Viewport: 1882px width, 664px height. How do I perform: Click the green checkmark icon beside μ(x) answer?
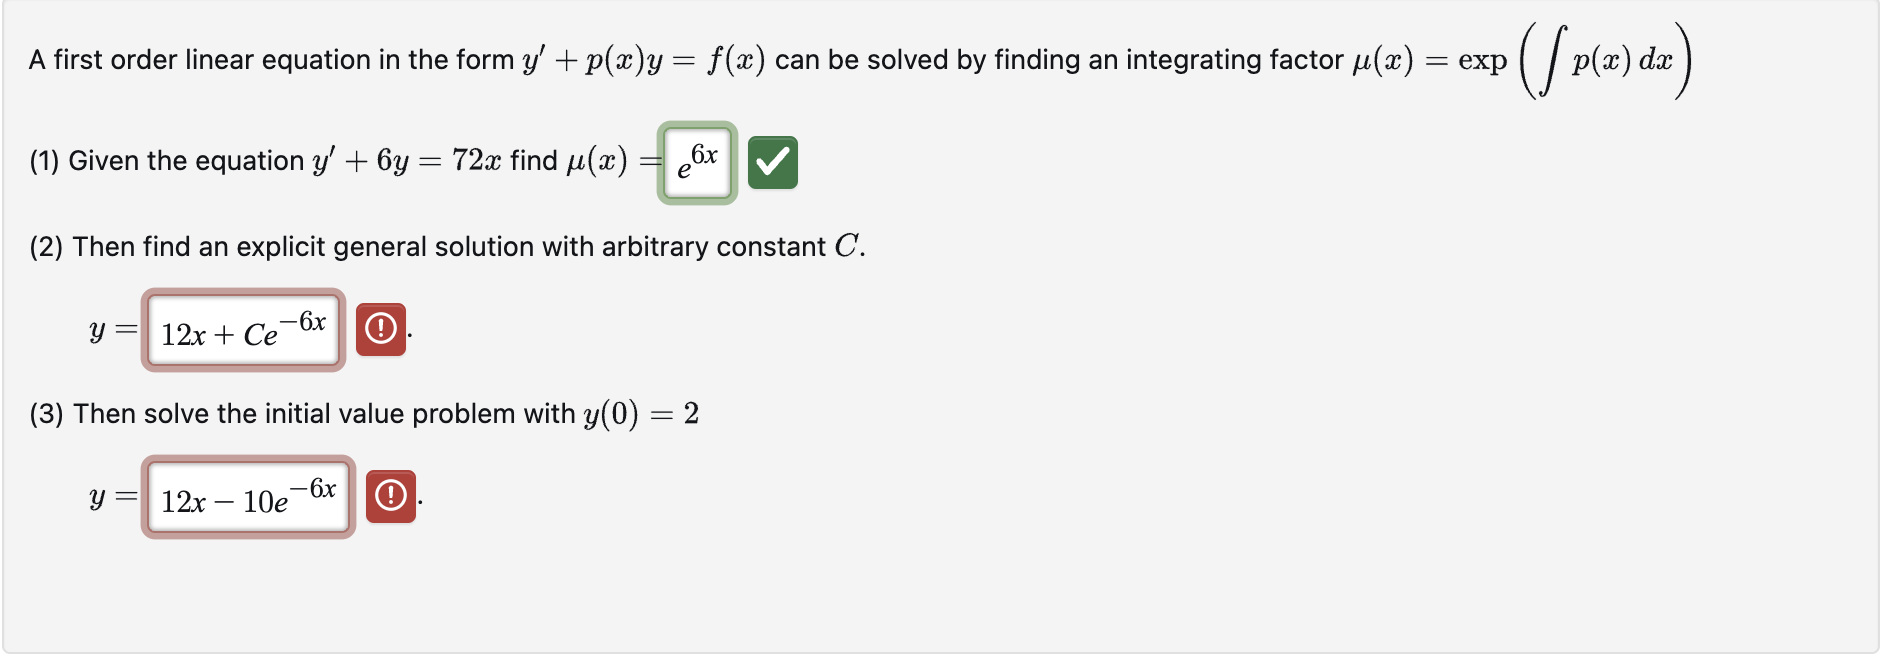[x=774, y=161]
